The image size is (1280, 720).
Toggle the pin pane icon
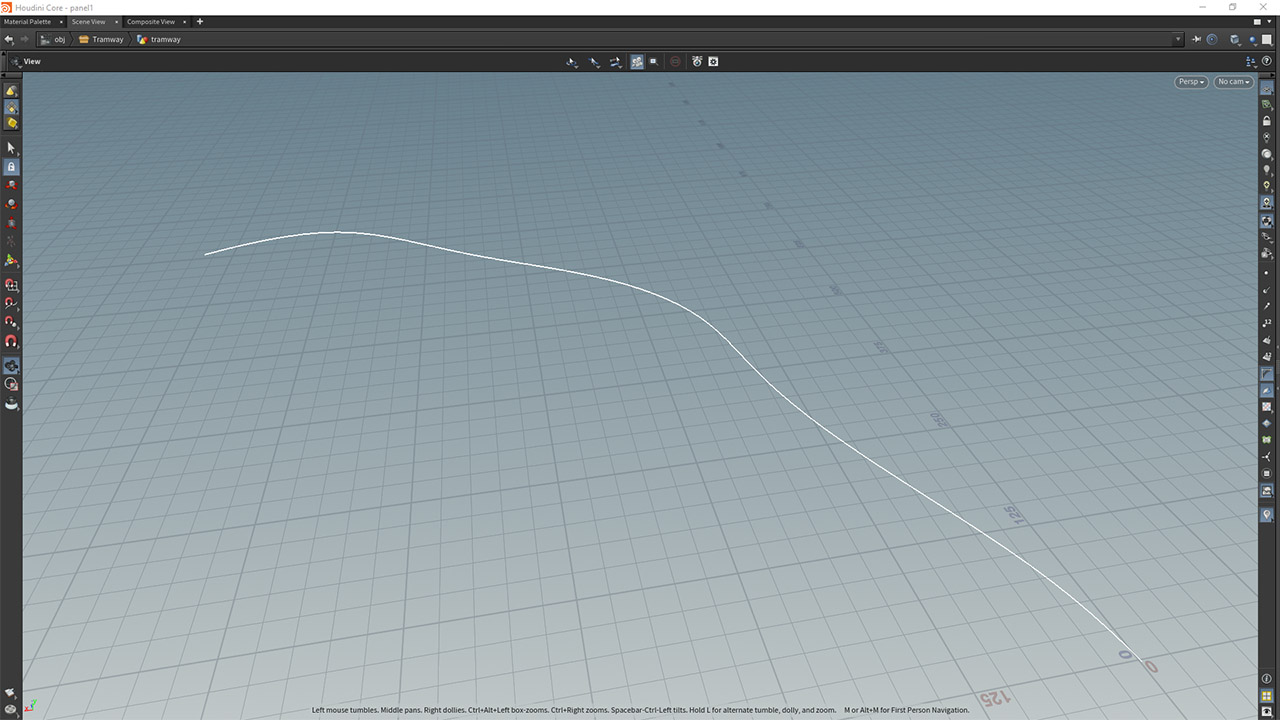[1196, 39]
